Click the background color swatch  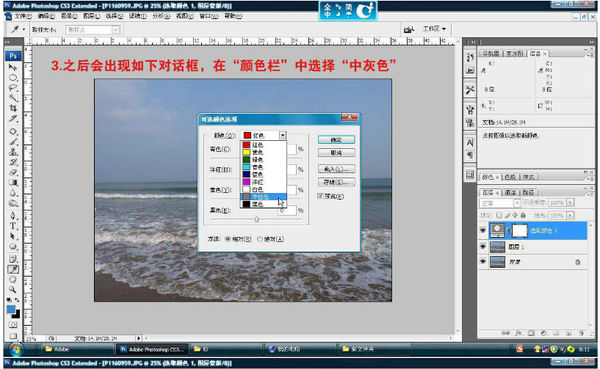(15, 314)
